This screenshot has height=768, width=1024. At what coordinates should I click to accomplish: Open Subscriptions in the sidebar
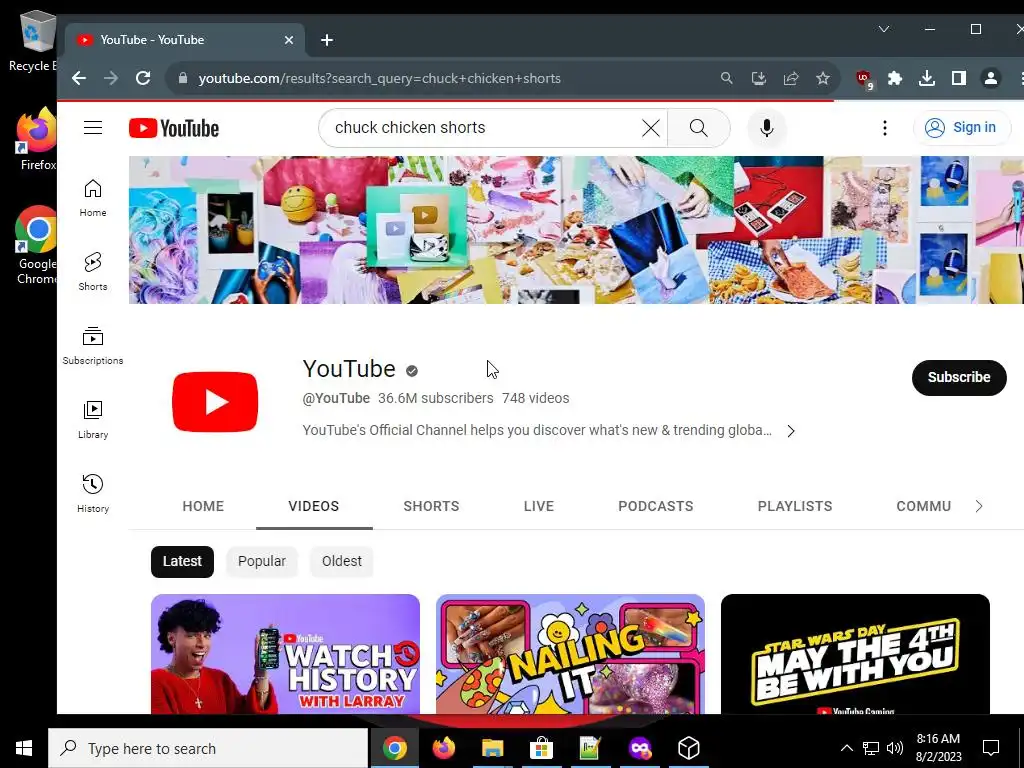point(93,345)
